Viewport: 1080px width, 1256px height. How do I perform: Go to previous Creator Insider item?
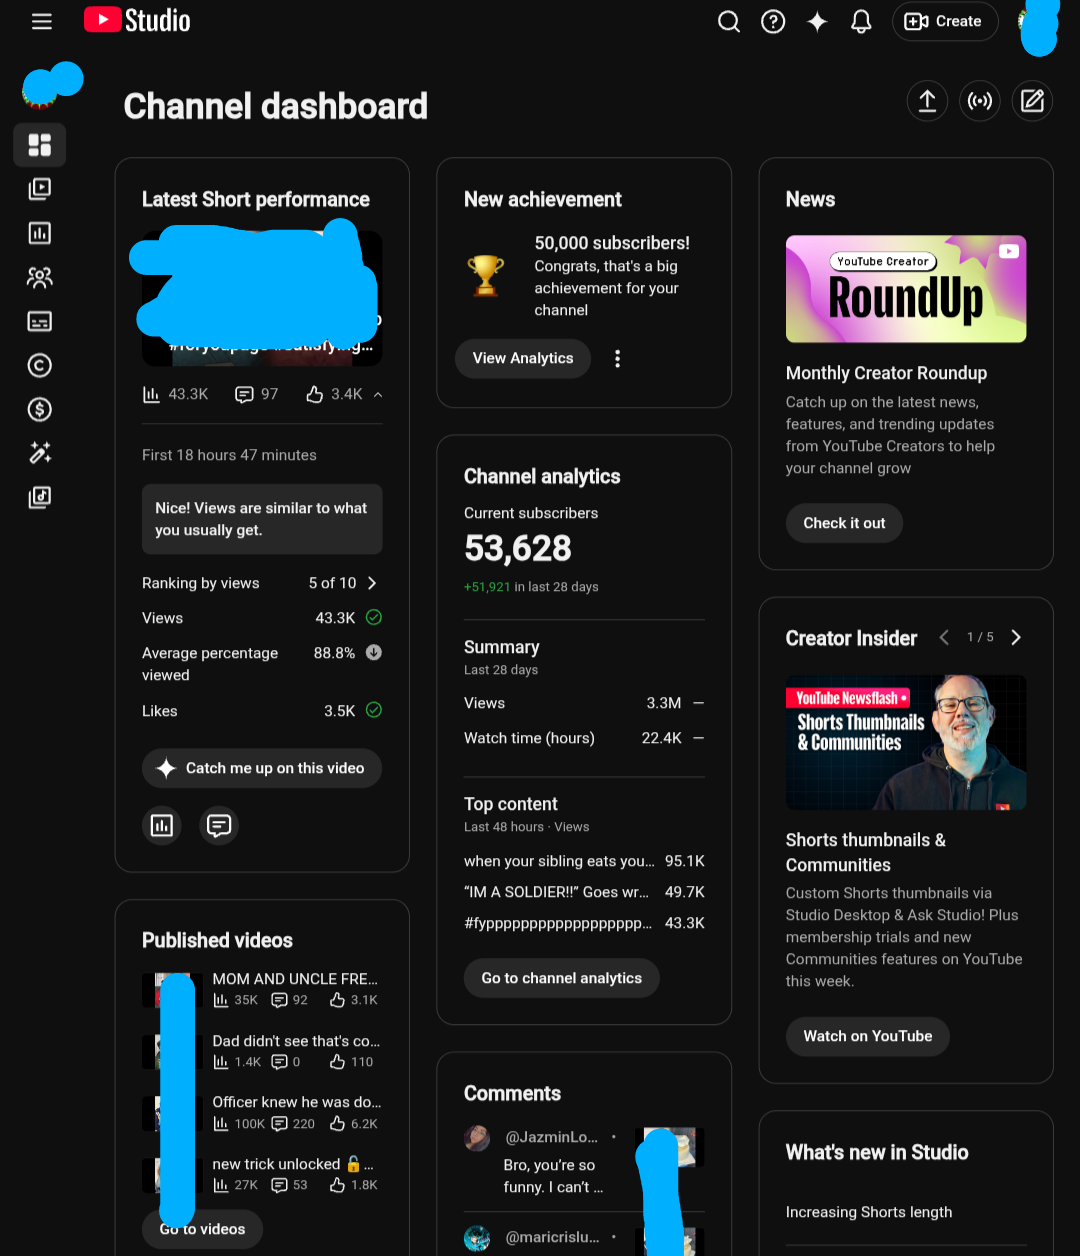tap(944, 637)
